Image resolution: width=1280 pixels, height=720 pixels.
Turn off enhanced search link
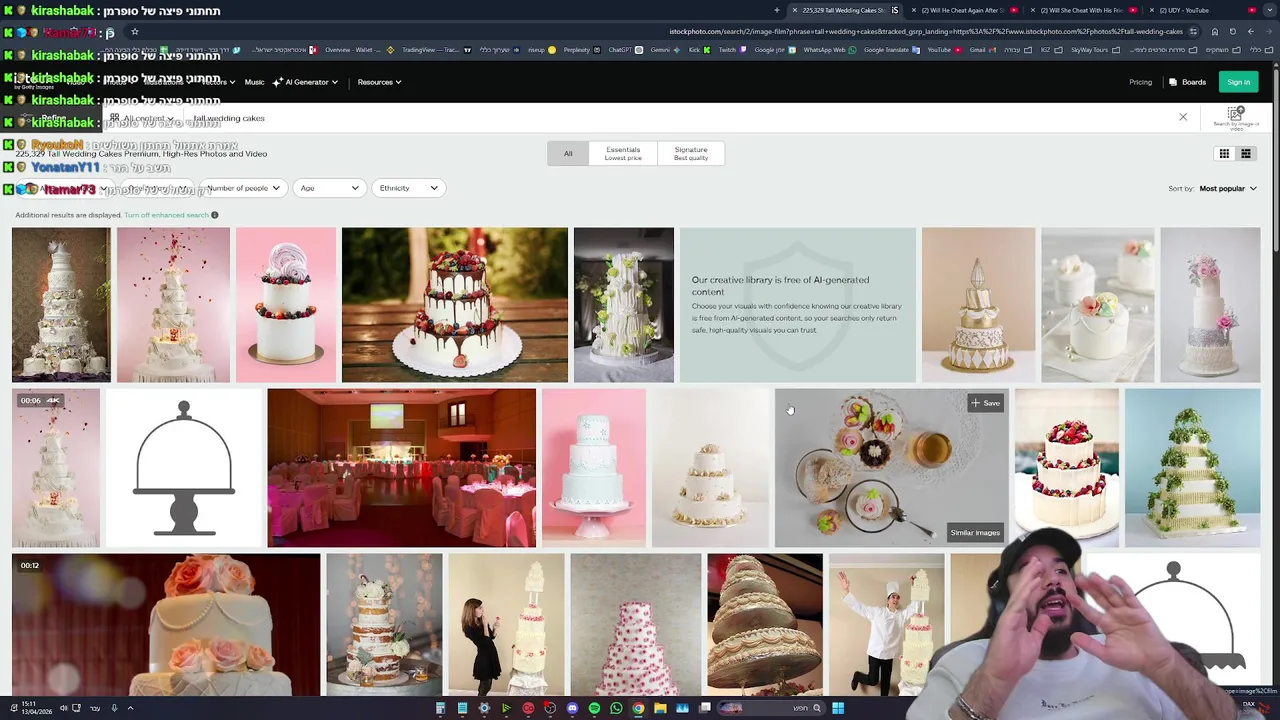(x=166, y=215)
